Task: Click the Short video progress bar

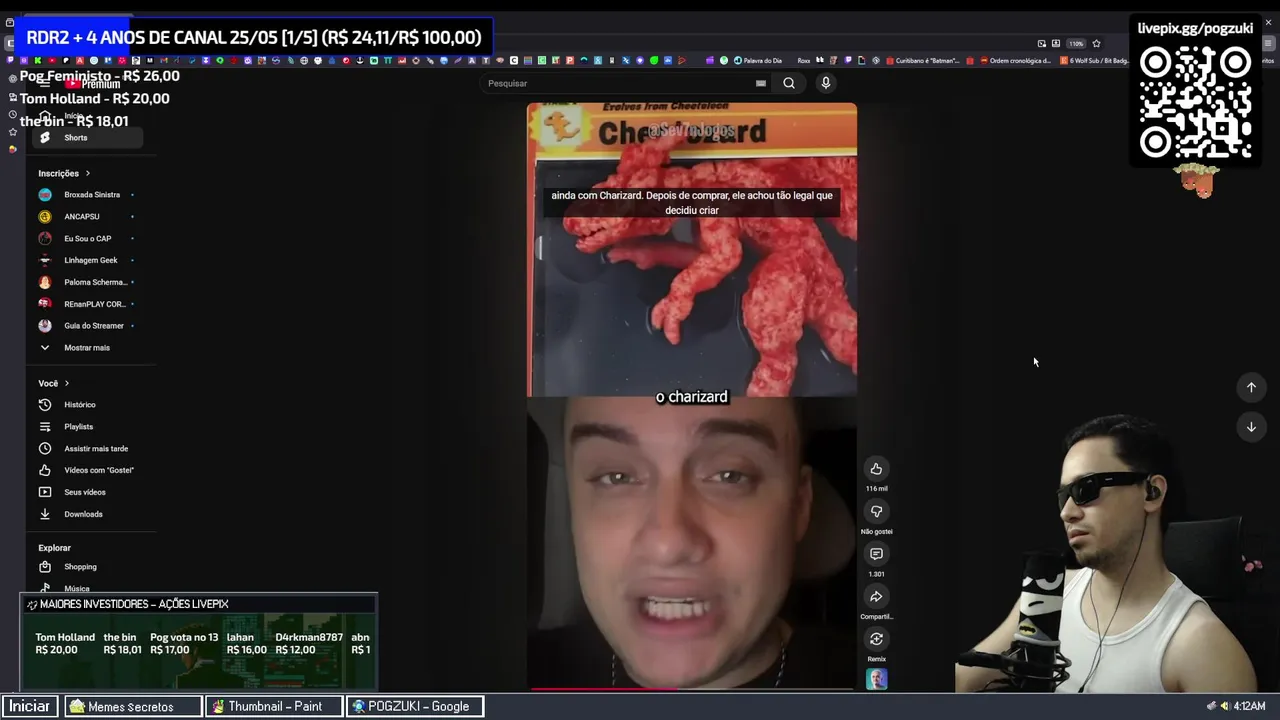Action: 692,689
